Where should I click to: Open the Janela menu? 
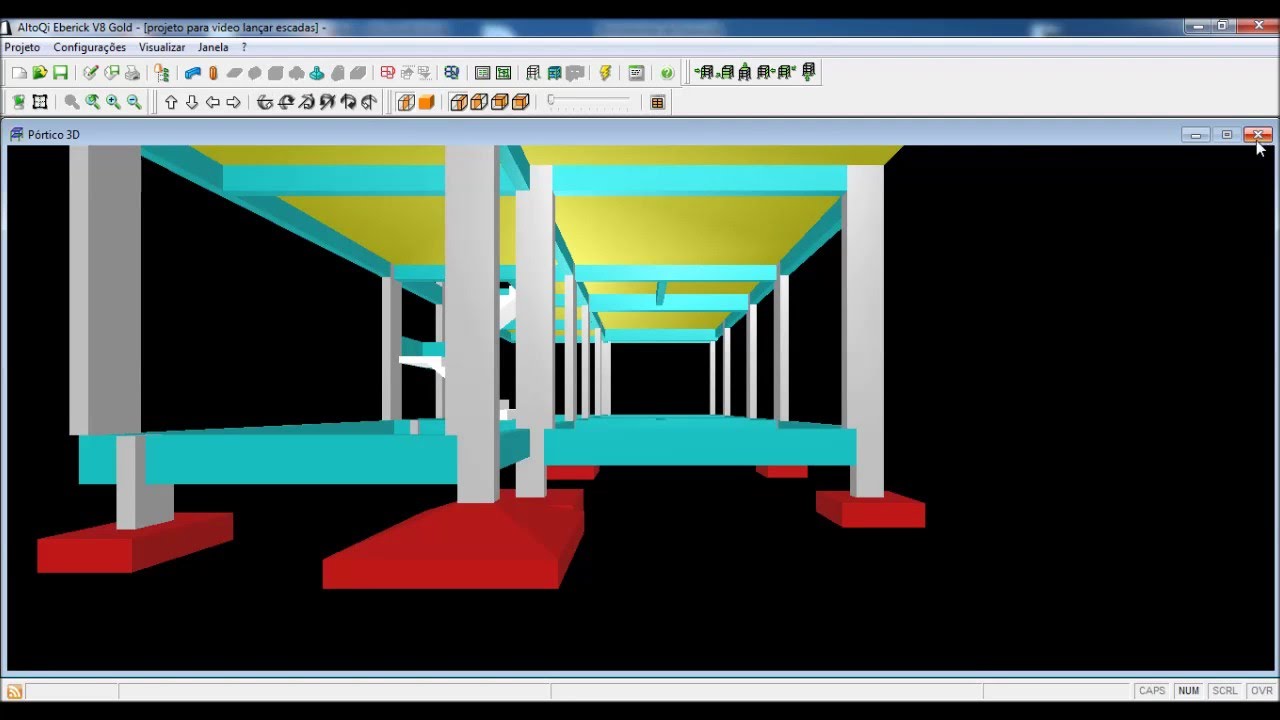click(x=213, y=47)
